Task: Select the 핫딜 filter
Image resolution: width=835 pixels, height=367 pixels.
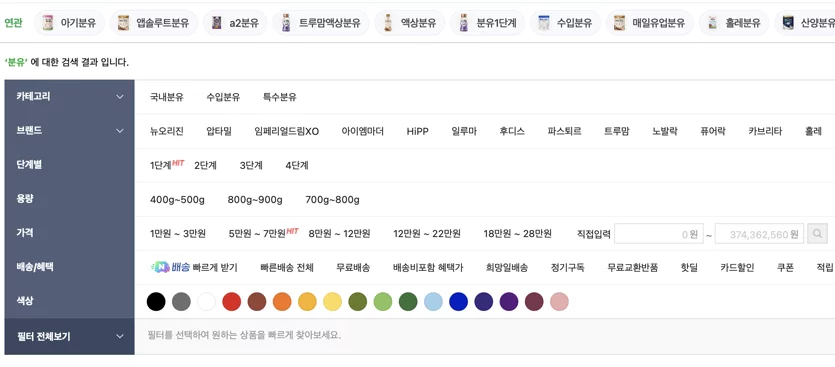Action: (689, 267)
